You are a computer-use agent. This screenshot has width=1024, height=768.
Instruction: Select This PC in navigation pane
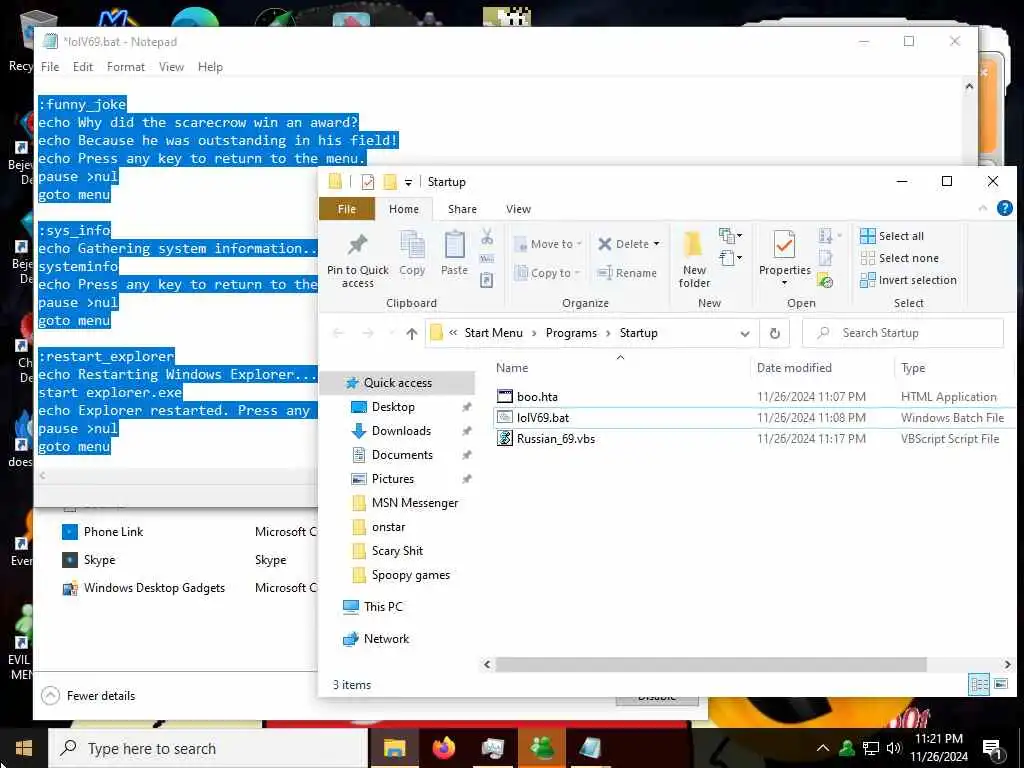(x=383, y=607)
